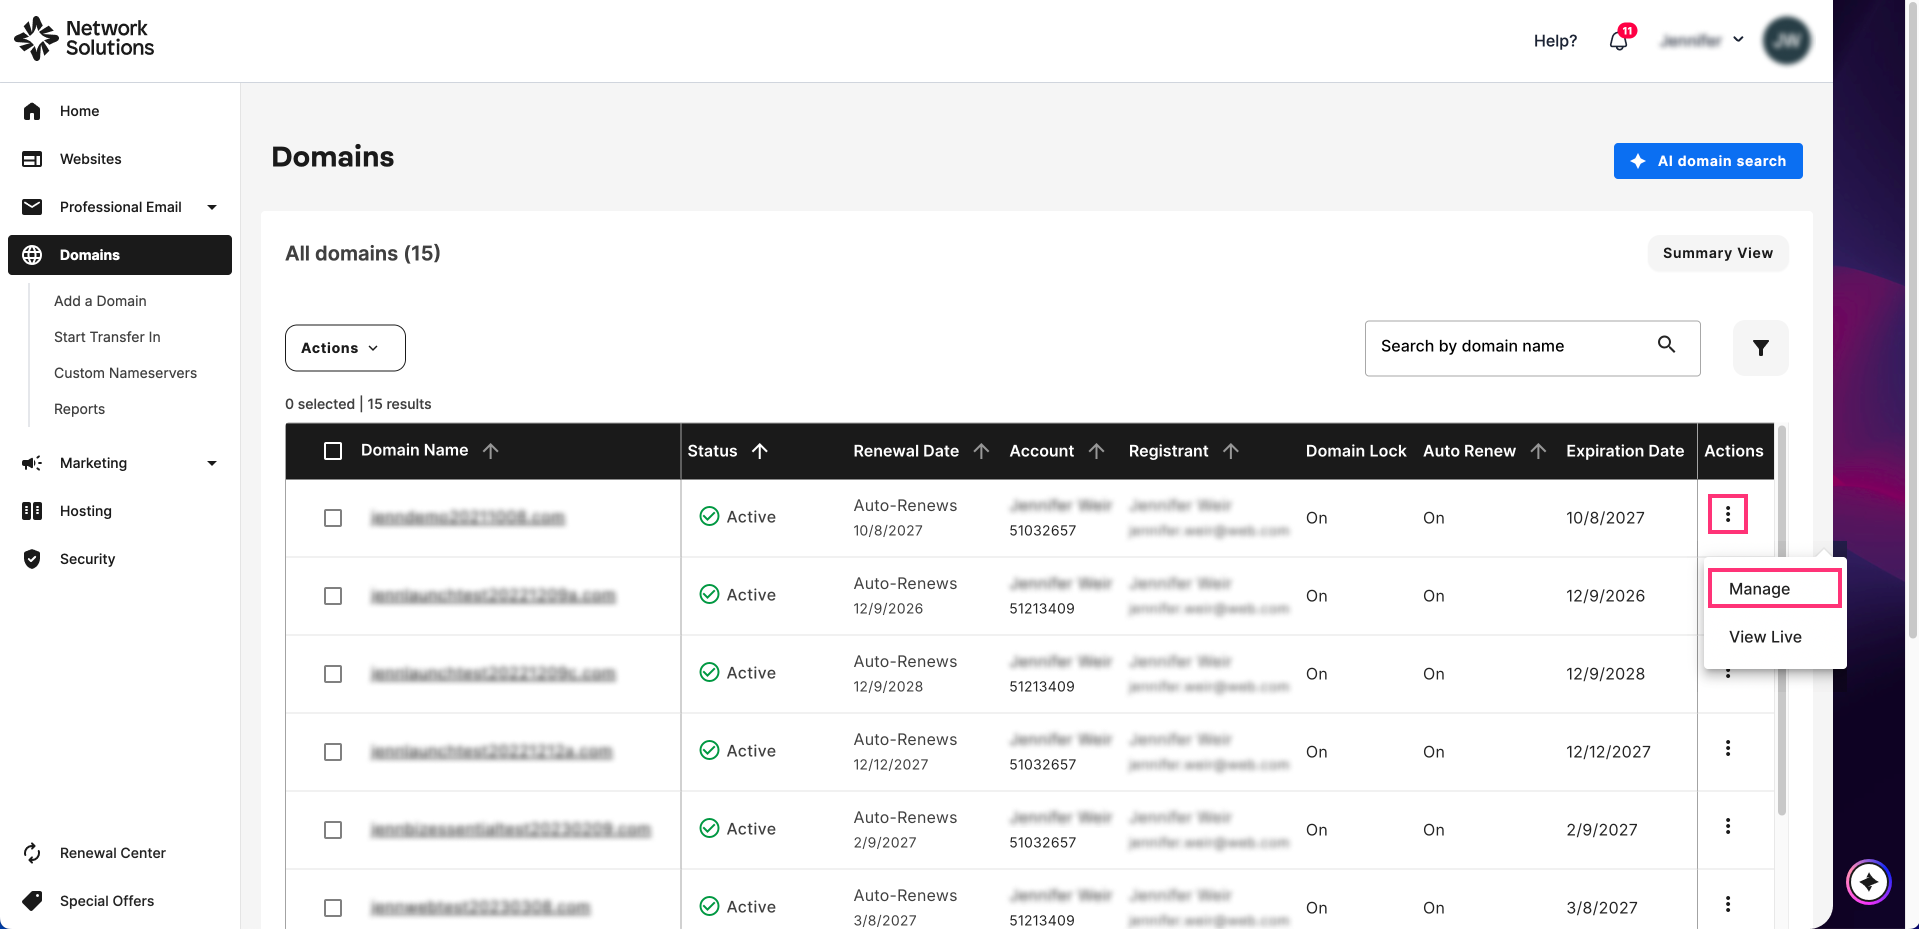Select Manage from the row menu
This screenshot has width=1920, height=929.
(x=1775, y=589)
